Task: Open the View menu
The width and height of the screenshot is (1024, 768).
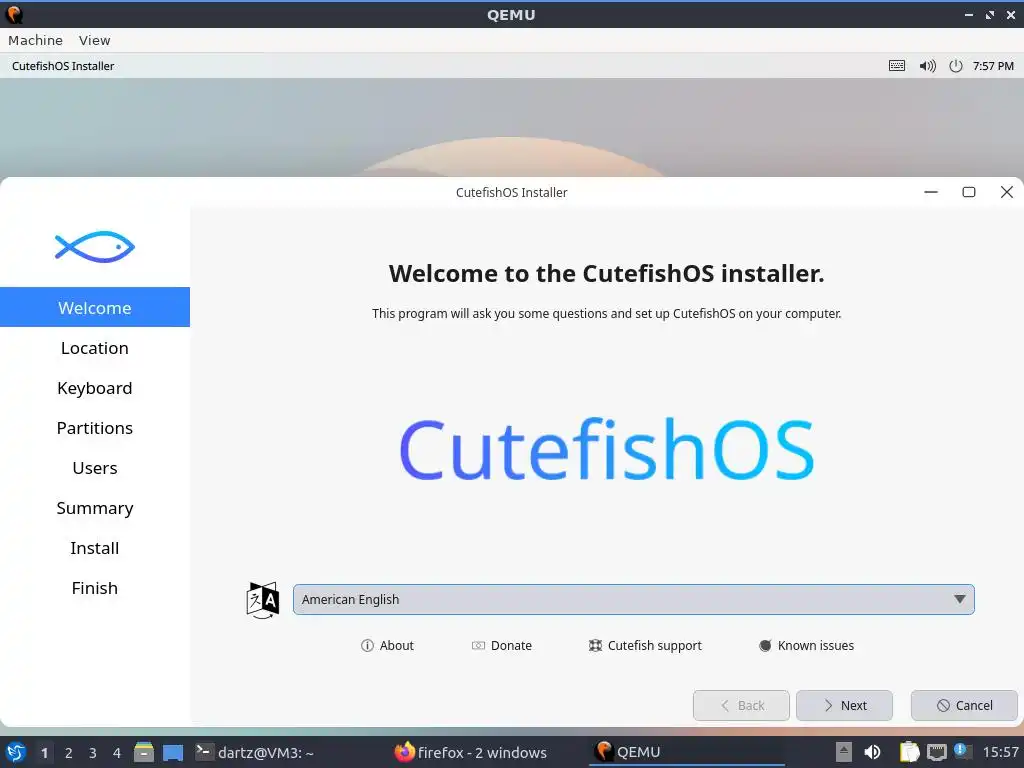Action: 95,40
